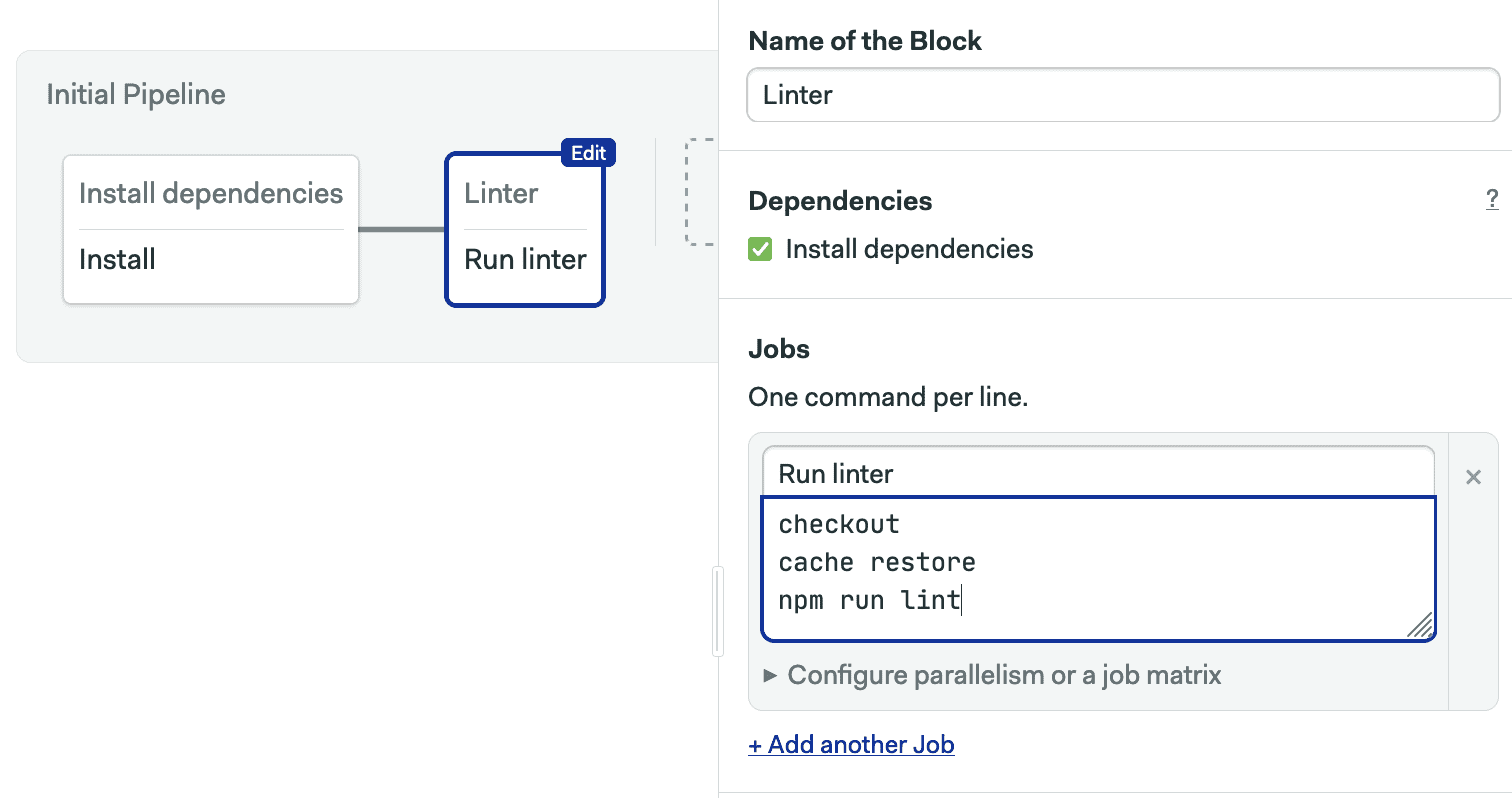
Task: Click the green checkmark beside Install dependencies
Action: click(x=761, y=249)
